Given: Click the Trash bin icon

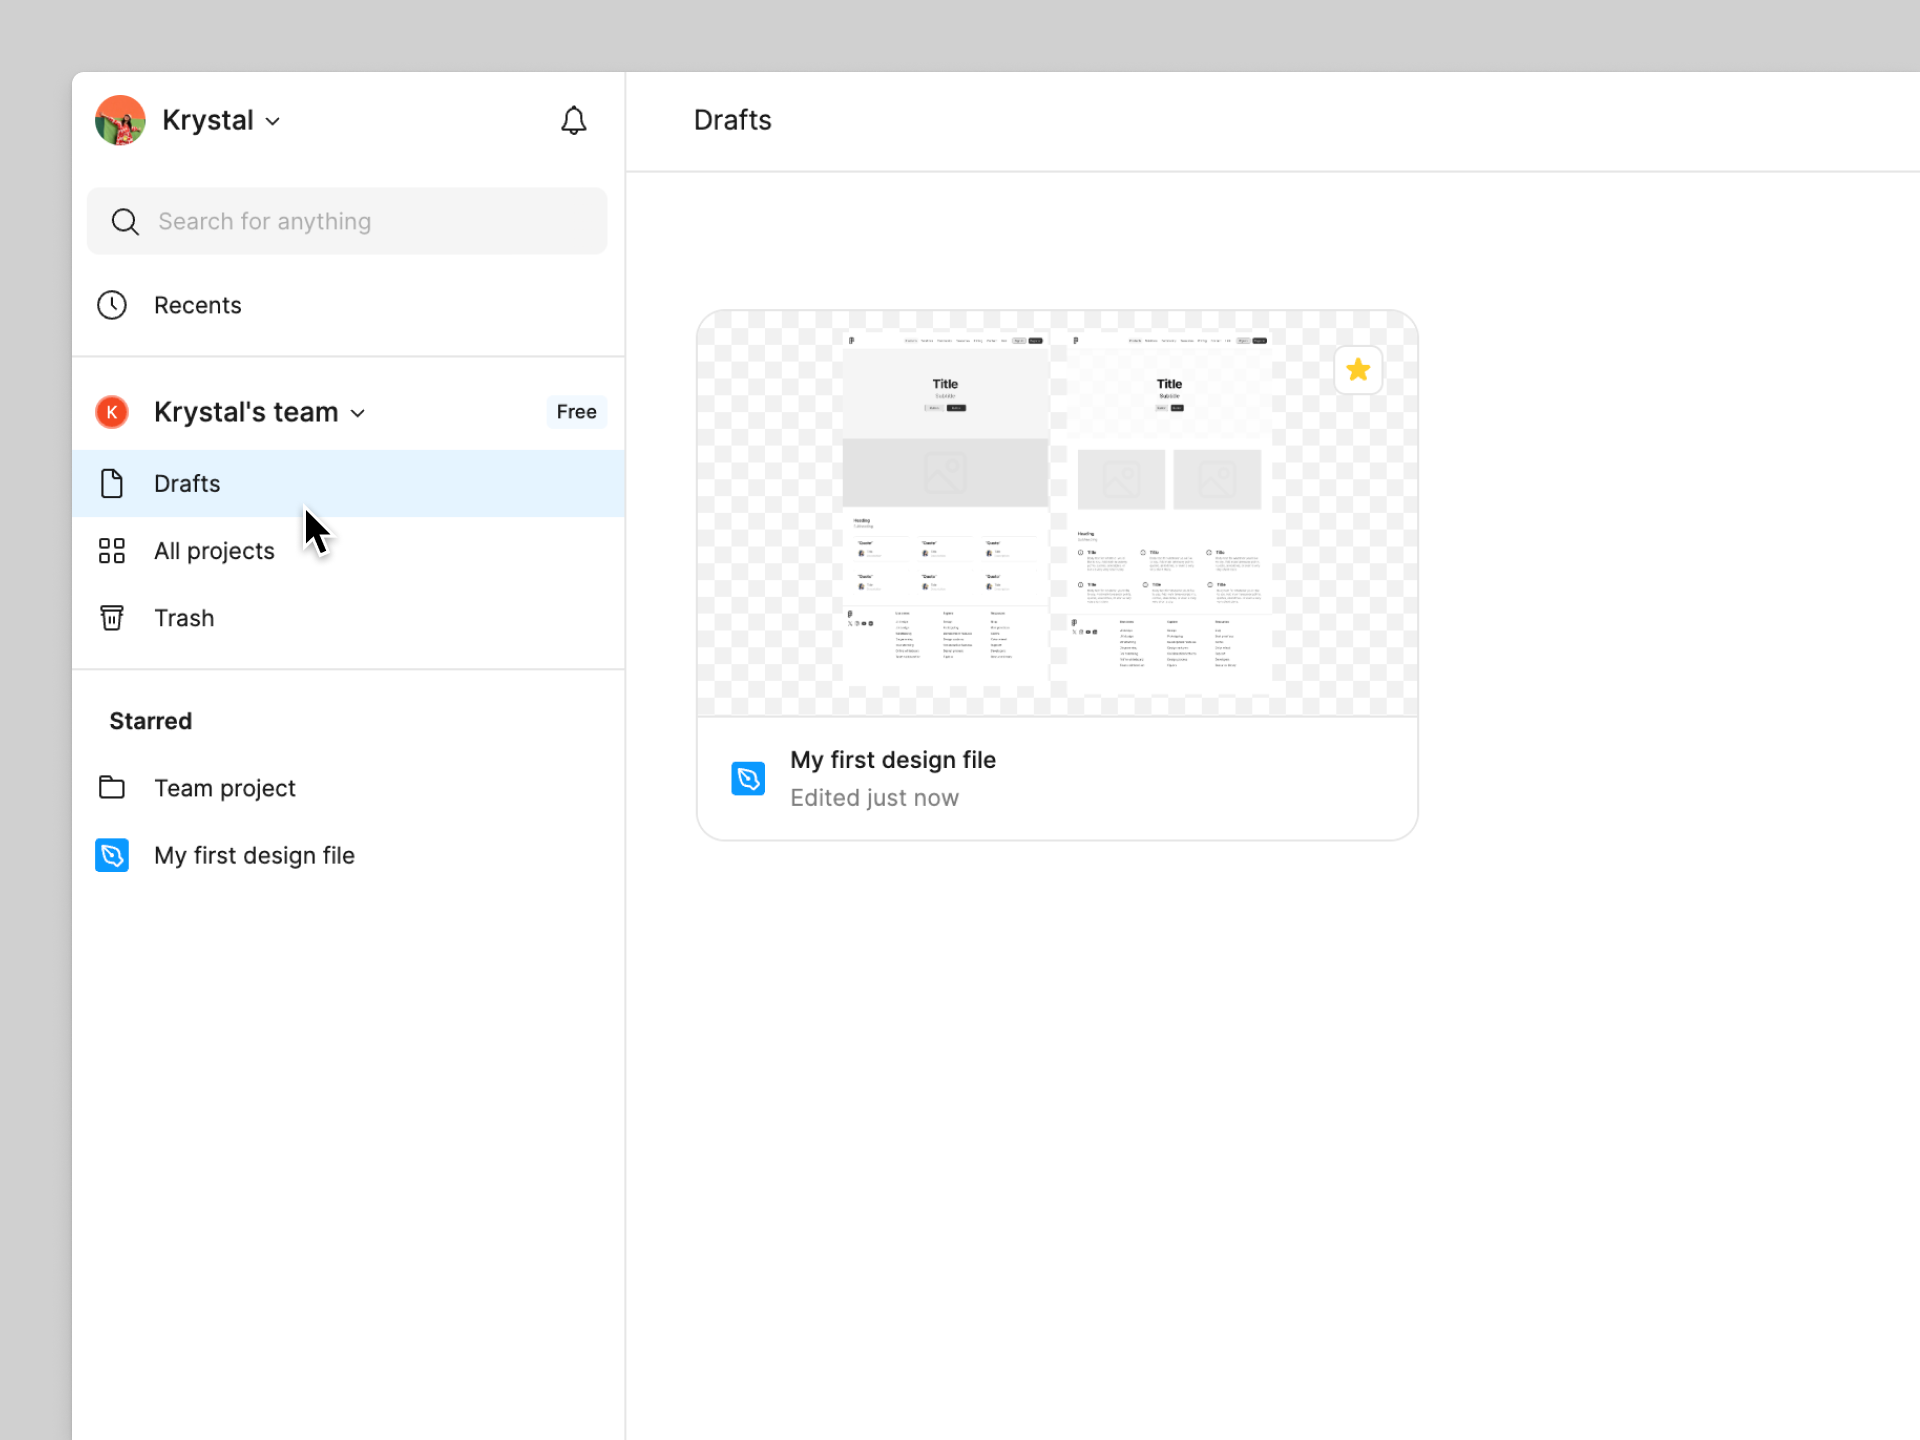Looking at the screenshot, I should click(112, 618).
